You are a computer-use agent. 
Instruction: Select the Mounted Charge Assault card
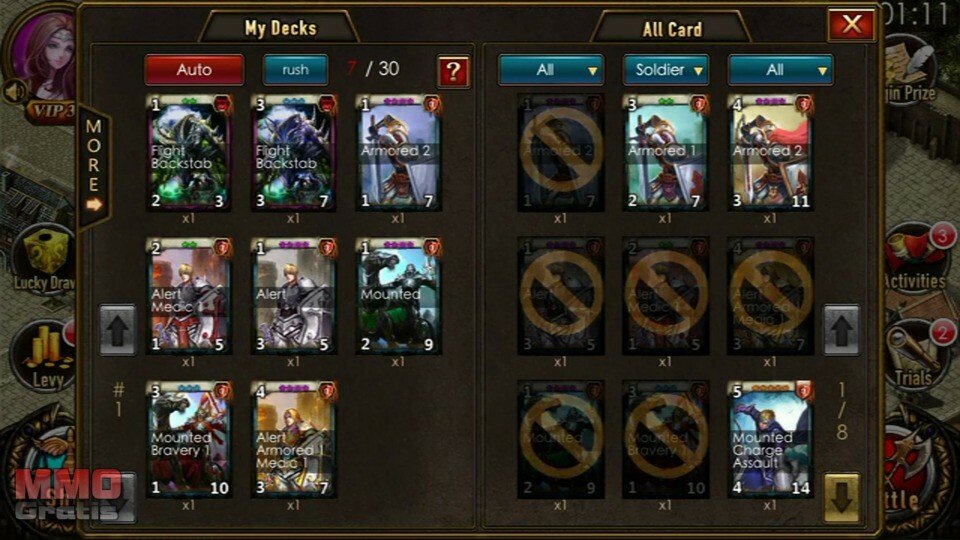[770, 439]
